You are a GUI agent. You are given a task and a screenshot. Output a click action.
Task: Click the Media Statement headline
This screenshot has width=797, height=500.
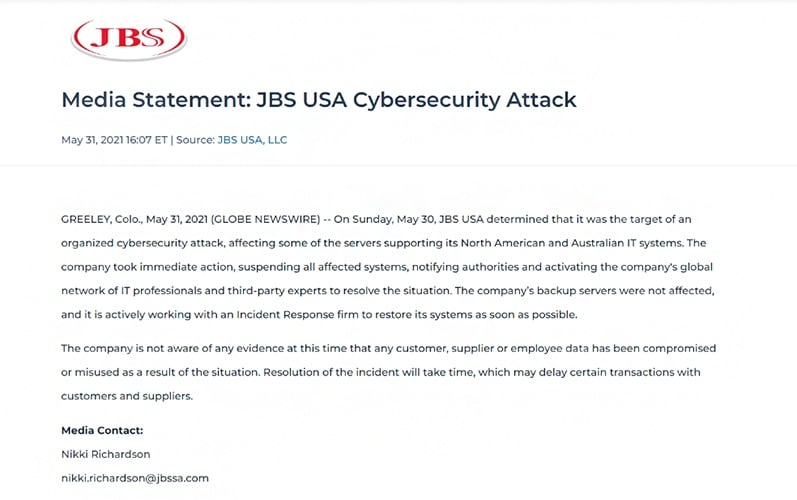(319, 100)
